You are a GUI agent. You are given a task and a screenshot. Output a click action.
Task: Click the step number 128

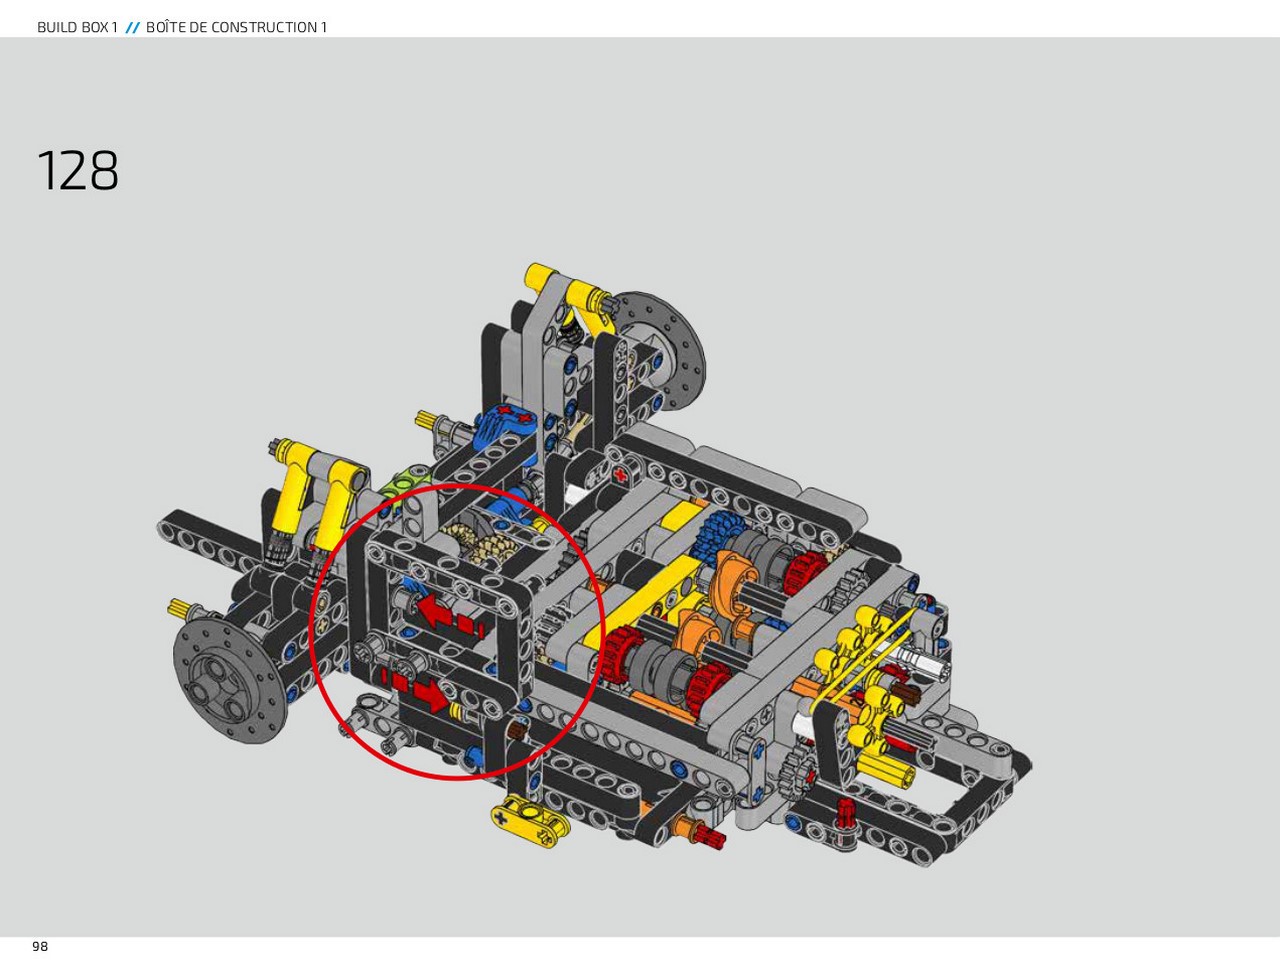point(78,171)
